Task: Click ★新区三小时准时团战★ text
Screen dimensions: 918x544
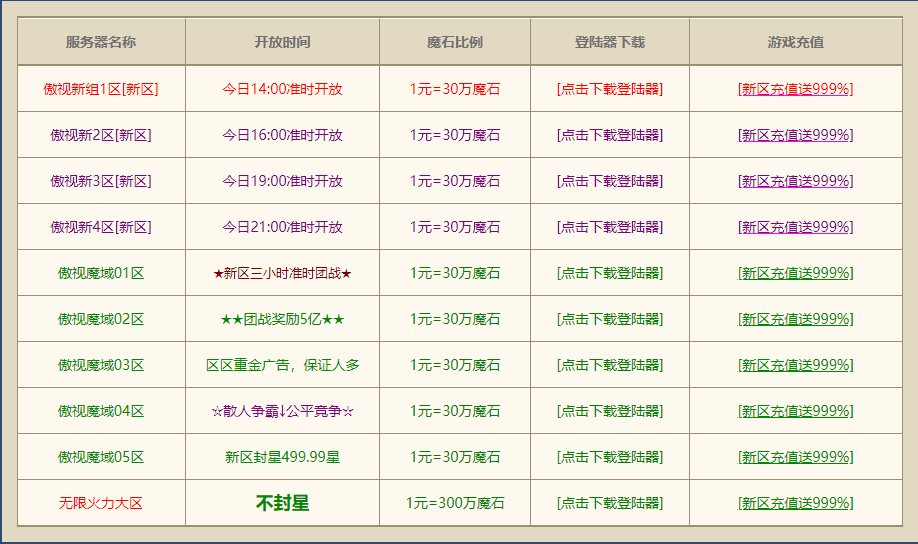Action: [282, 273]
